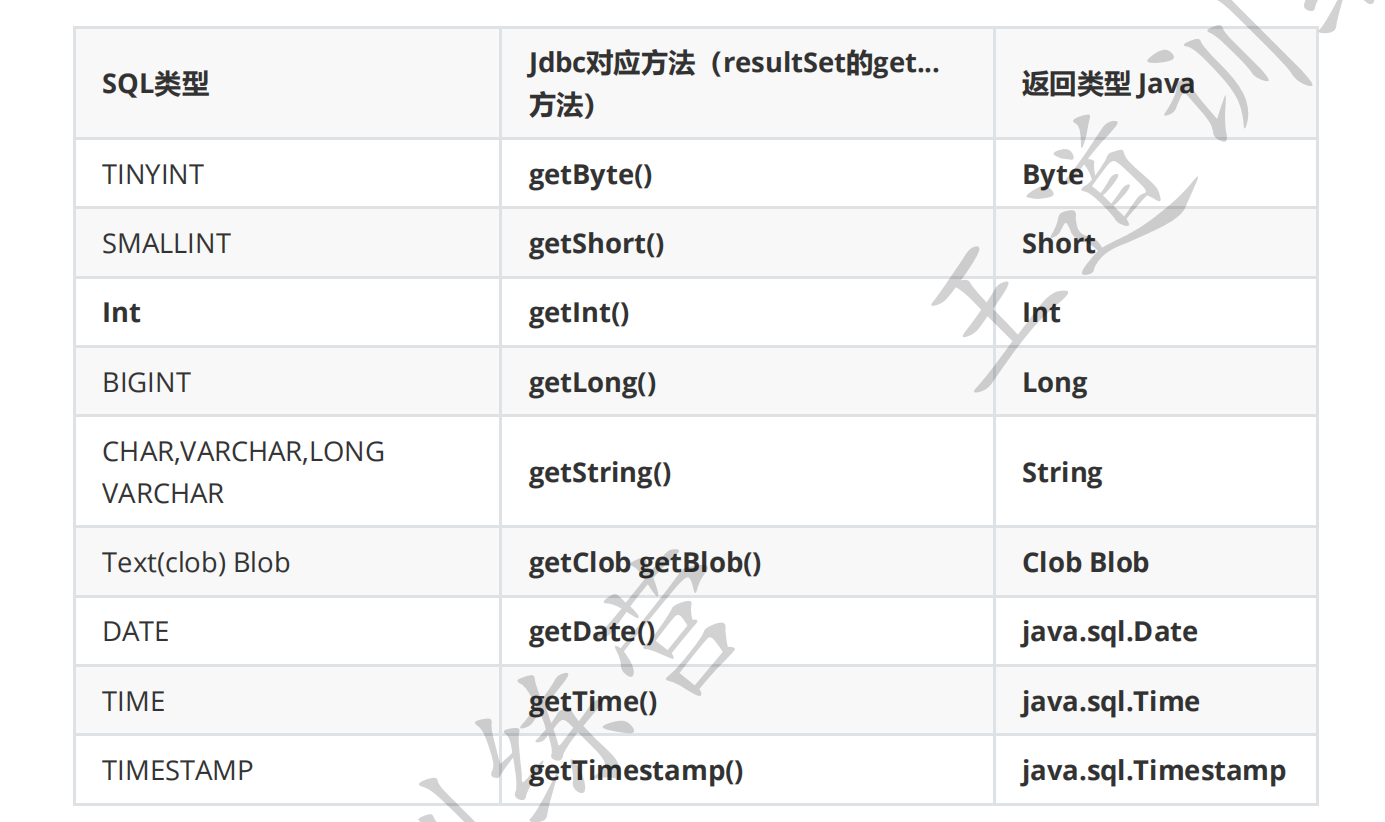Screen dimensions: 1385x822
Task: Click 'Int' in the return type column
Action: tap(1155, 312)
